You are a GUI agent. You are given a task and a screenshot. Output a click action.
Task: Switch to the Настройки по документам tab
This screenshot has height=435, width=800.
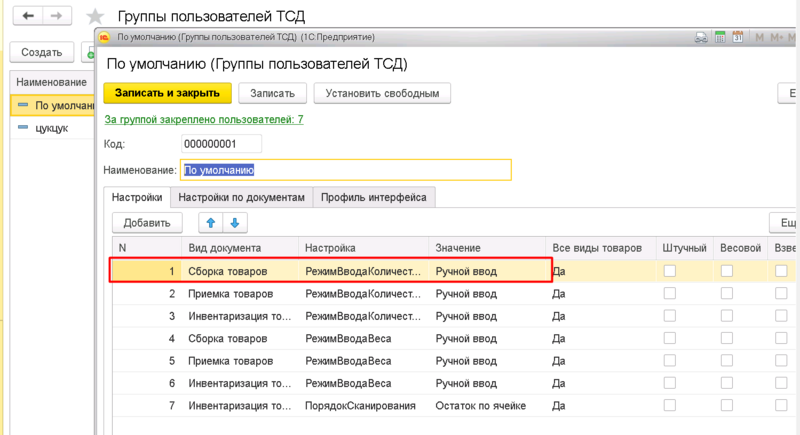[x=241, y=197]
